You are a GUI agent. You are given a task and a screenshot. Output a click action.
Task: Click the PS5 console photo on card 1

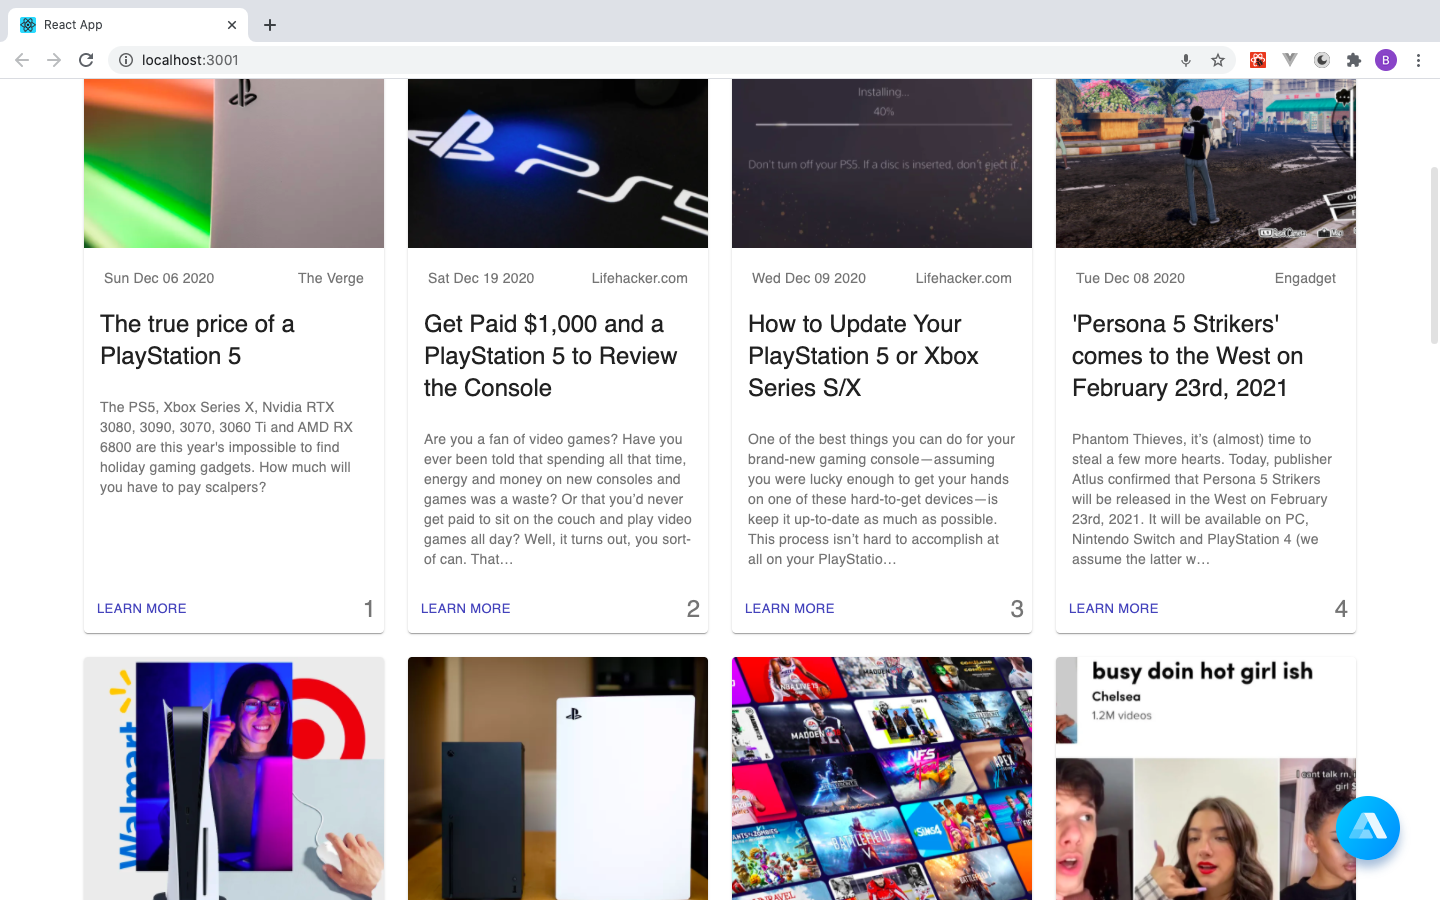coord(234,163)
